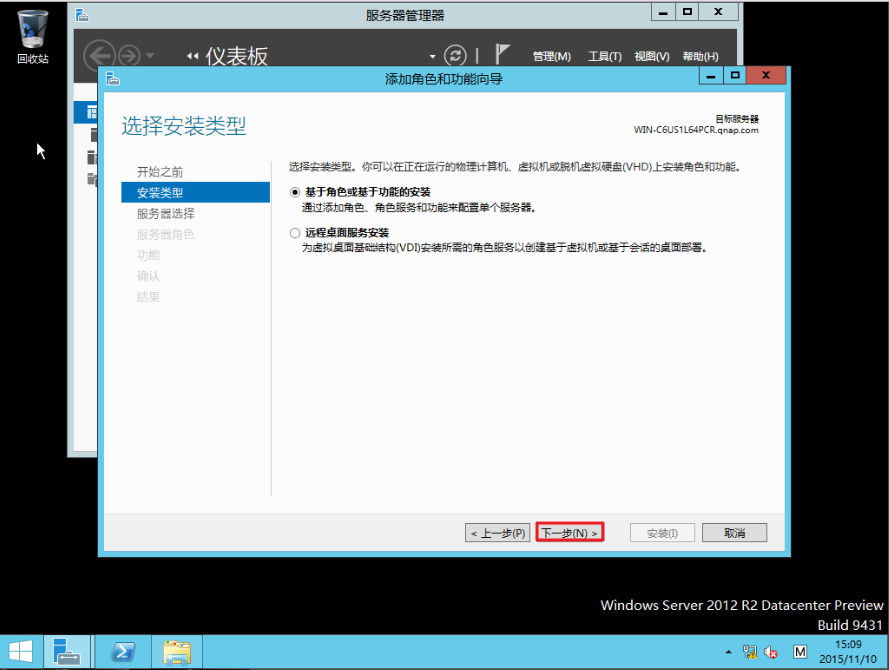Open the Windows Start button
The width and height of the screenshot is (889, 670).
click(x=21, y=651)
